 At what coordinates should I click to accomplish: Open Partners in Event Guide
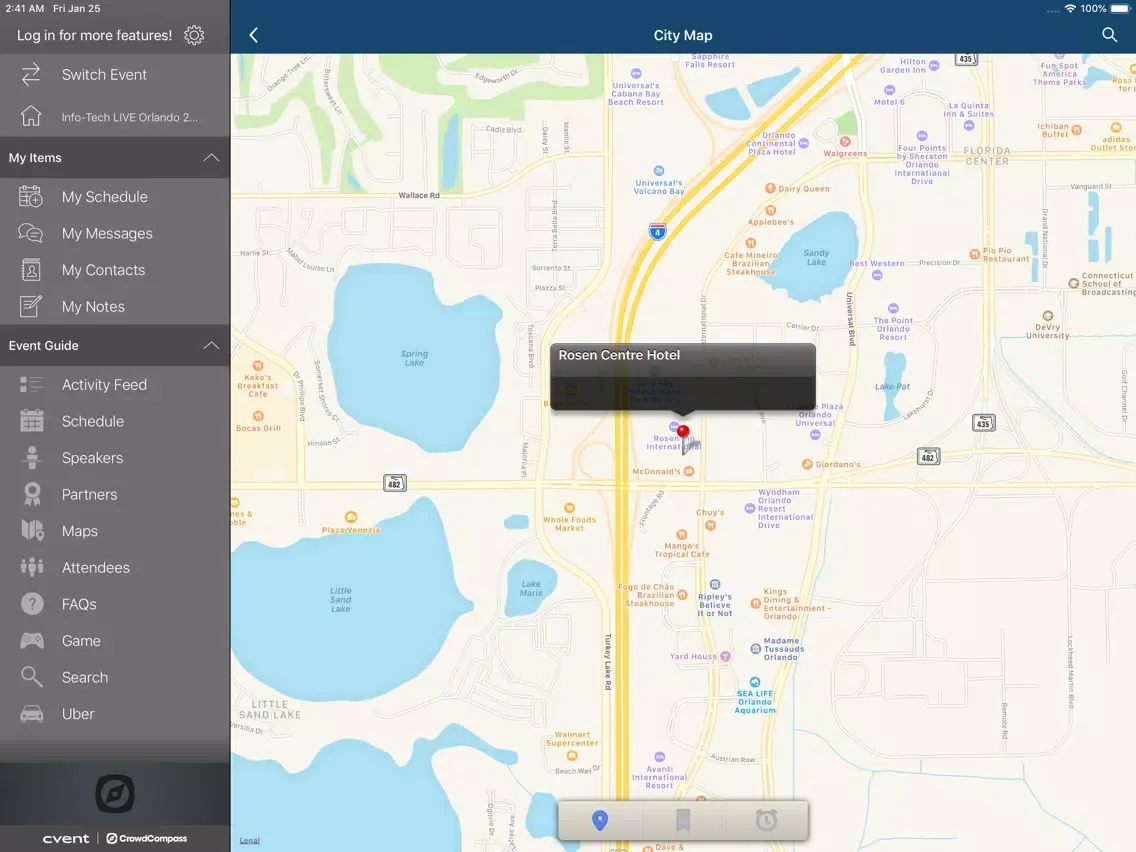click(x=115, y=494)
